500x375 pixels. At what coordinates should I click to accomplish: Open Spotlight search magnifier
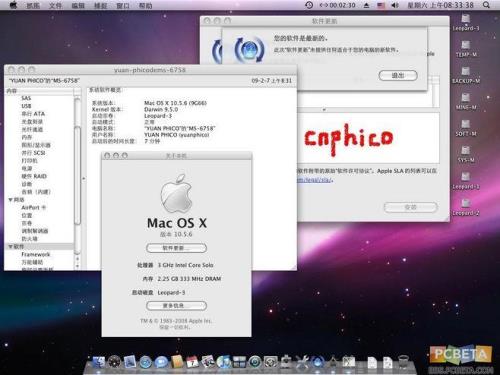[486, 5]
